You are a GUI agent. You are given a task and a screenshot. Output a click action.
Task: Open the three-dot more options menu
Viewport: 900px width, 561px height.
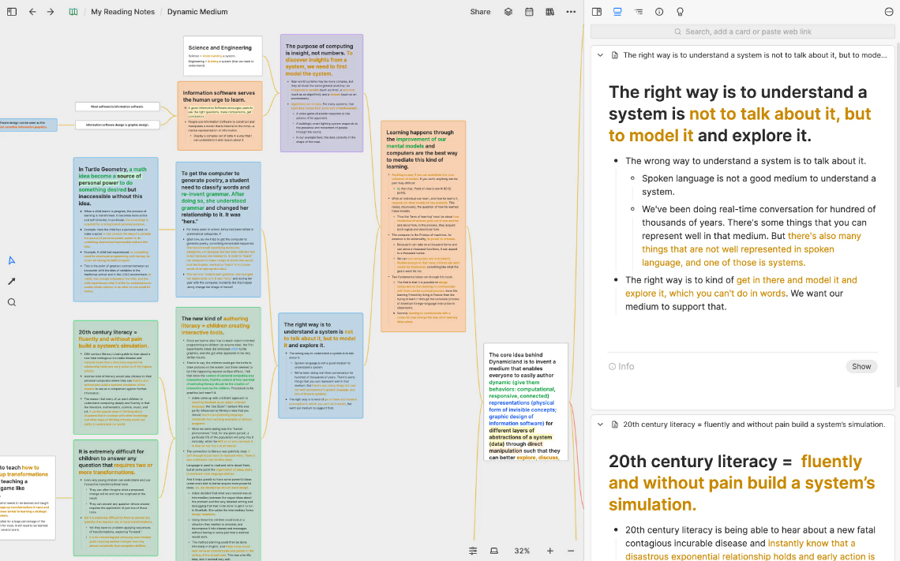click(571, 12)
